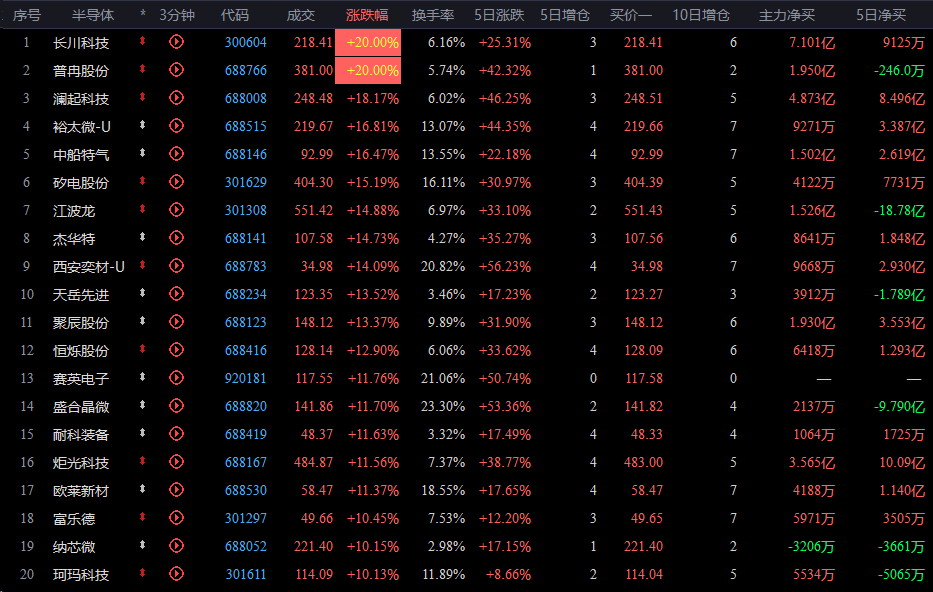Open the 3-minute play icon for 赛英电子
The width and height of the screenshot is (933, 592).
[176, 377]
